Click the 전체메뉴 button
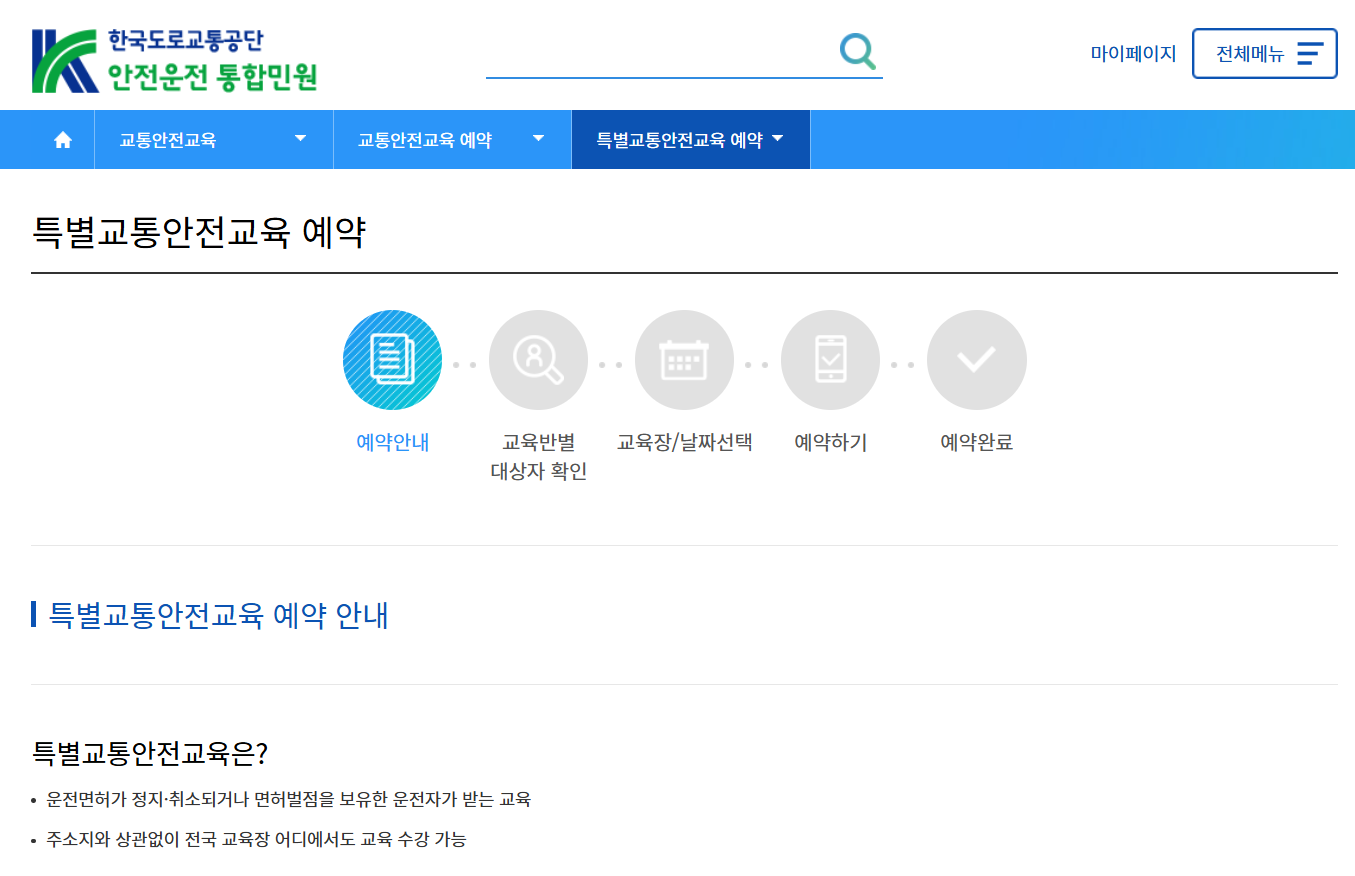 1265,53
